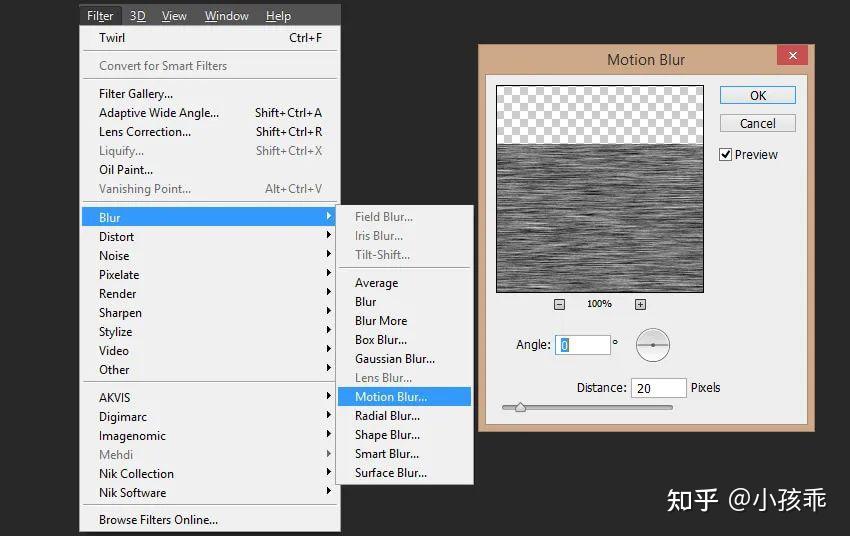Image resolution: width=850 pixels, height=536 pixels.
Task: Select Browse Filters Online
Action: coord(210,519)
